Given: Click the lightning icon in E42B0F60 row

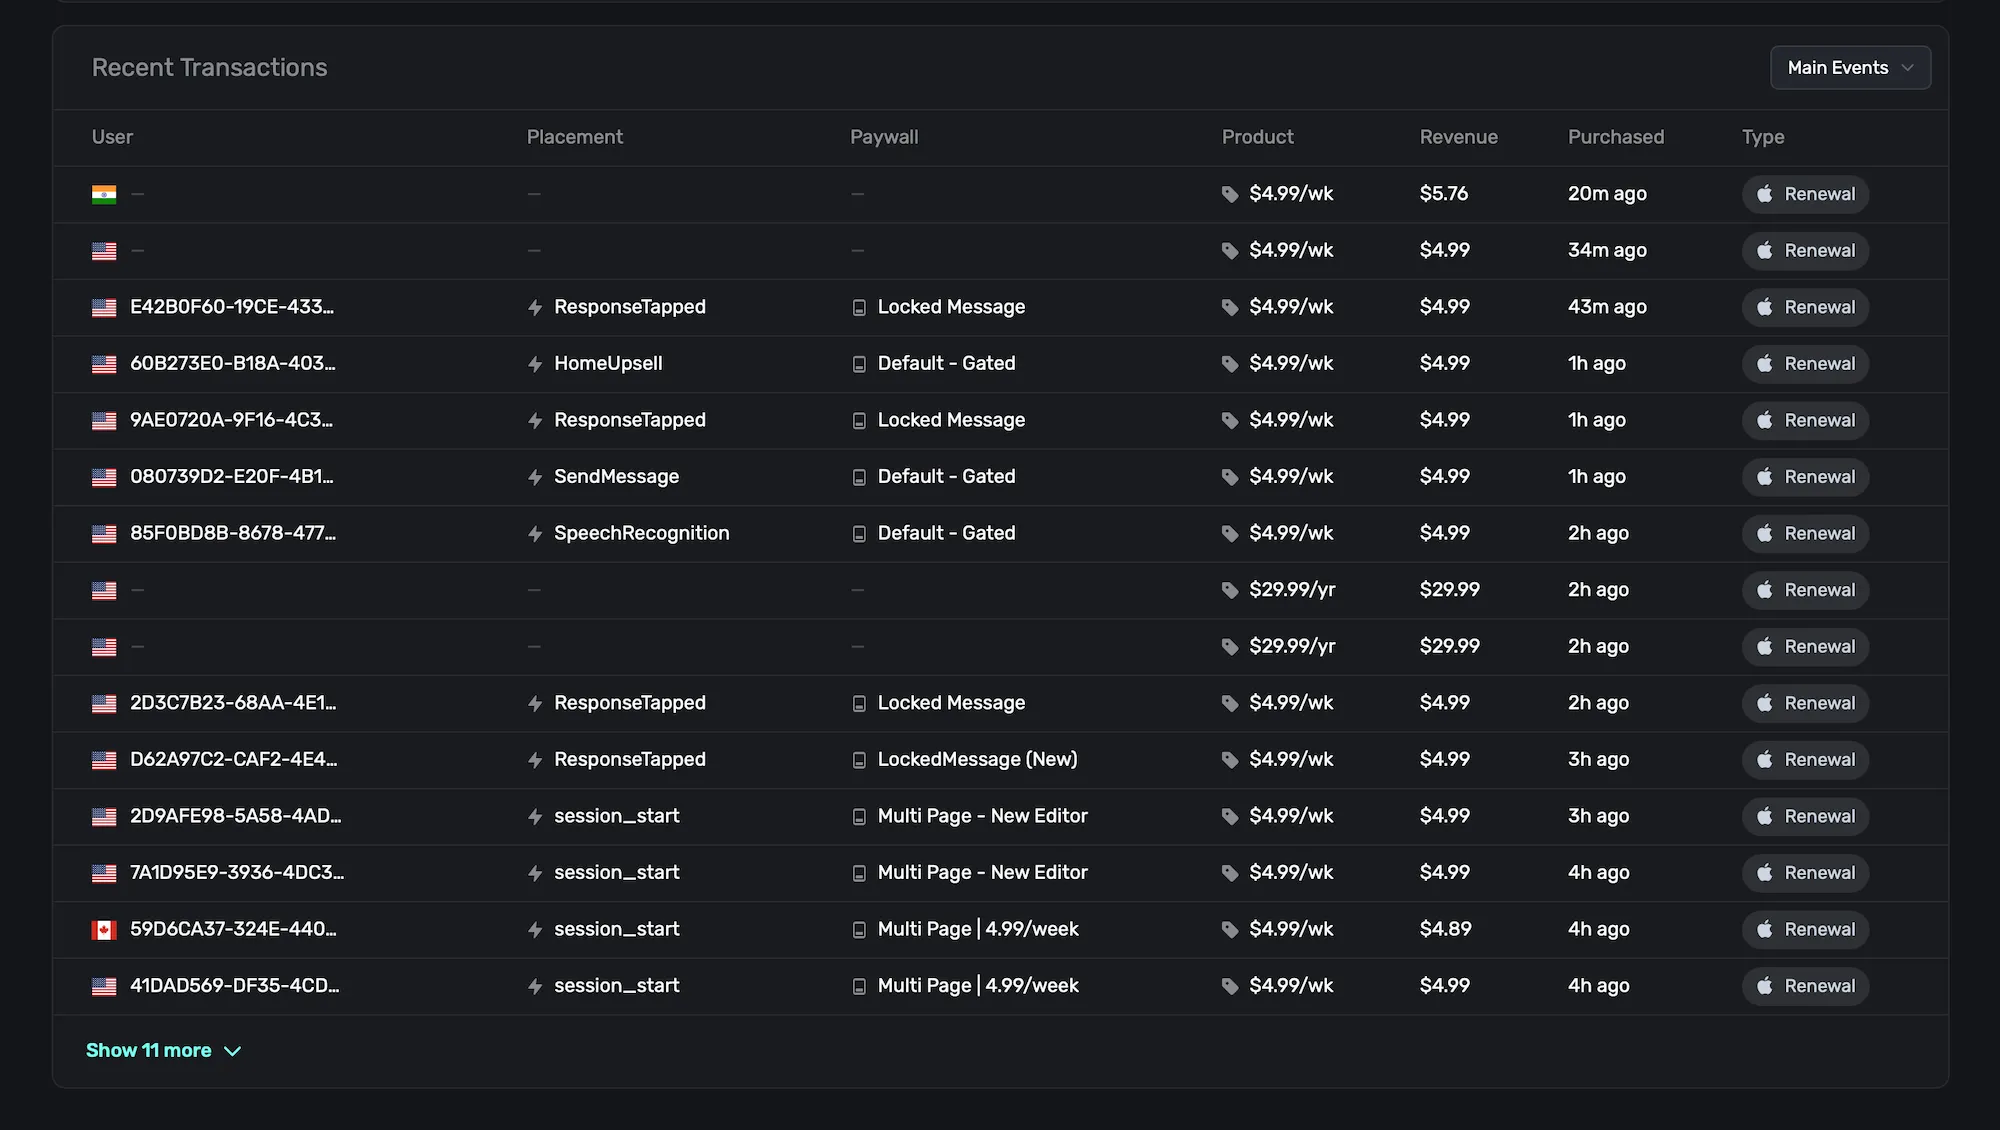Looking at the screenshot, I should [535, 307].
